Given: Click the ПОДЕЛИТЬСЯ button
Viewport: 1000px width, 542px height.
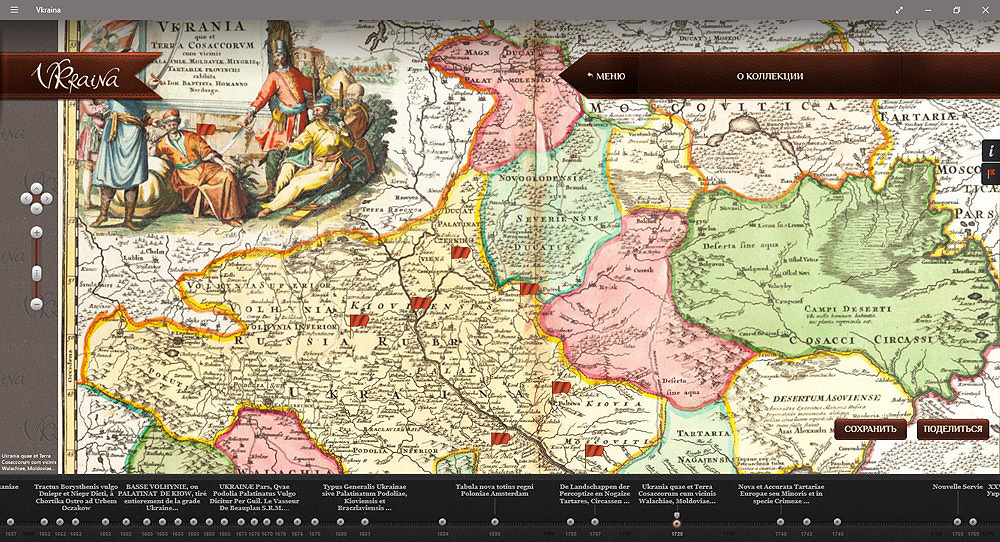Looking at the screenshot, I should pyautogui.click(x=953, y=429).
